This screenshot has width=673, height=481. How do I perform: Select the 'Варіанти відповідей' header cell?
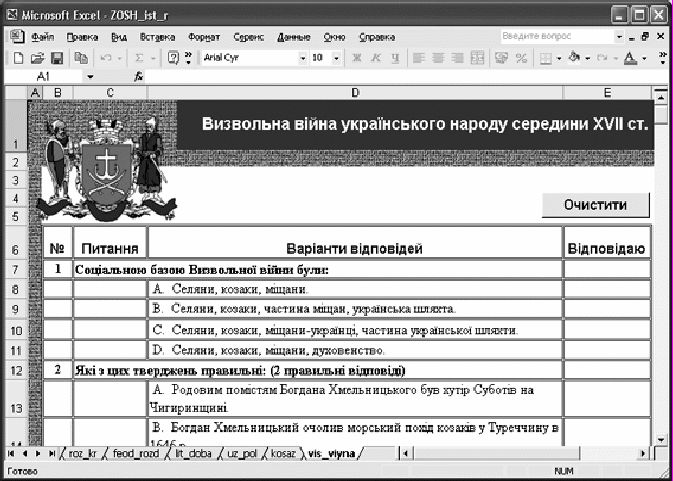355,242
